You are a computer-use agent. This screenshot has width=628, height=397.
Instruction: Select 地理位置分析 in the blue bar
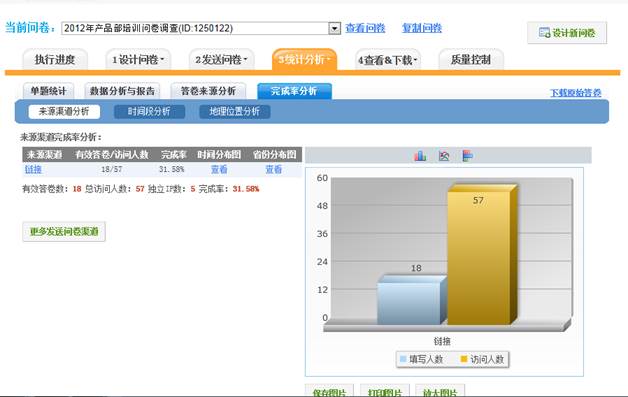(x=235, y=111)
